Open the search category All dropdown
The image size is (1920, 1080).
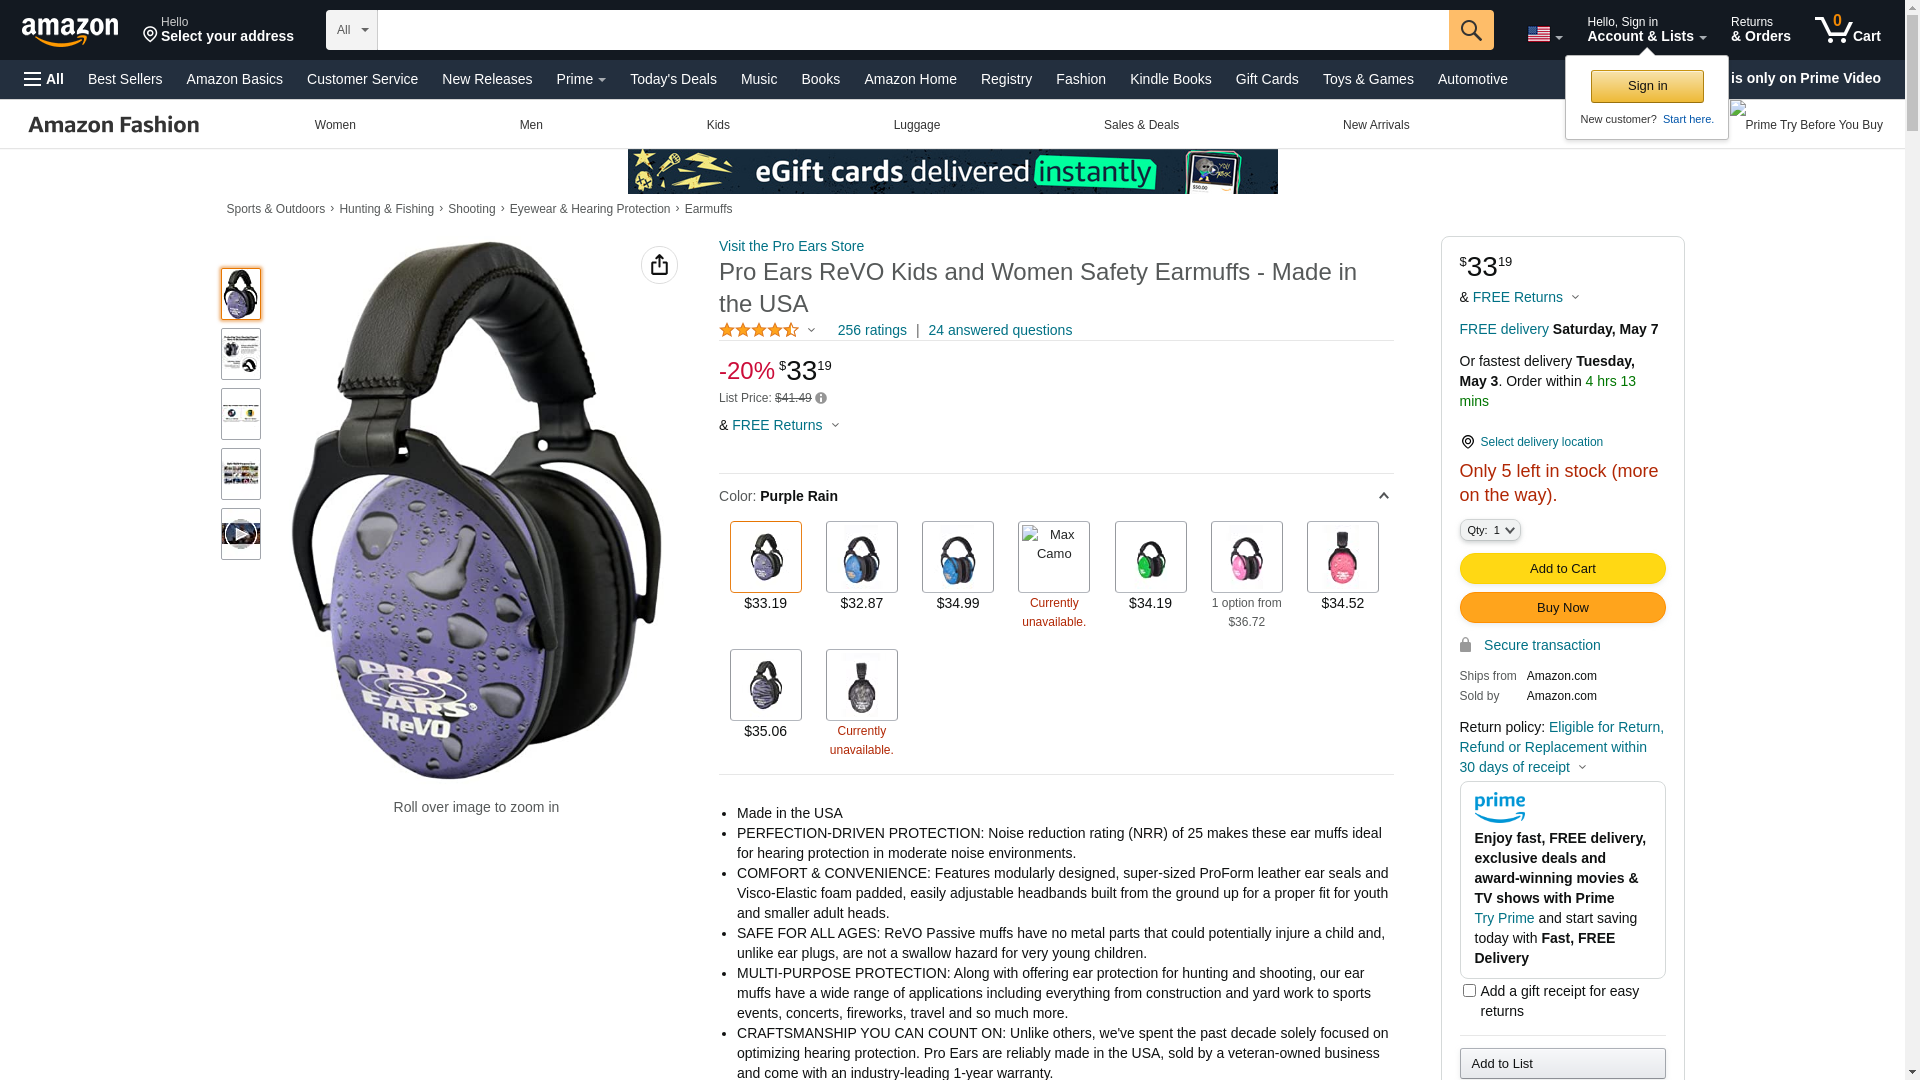pos(352,30)
